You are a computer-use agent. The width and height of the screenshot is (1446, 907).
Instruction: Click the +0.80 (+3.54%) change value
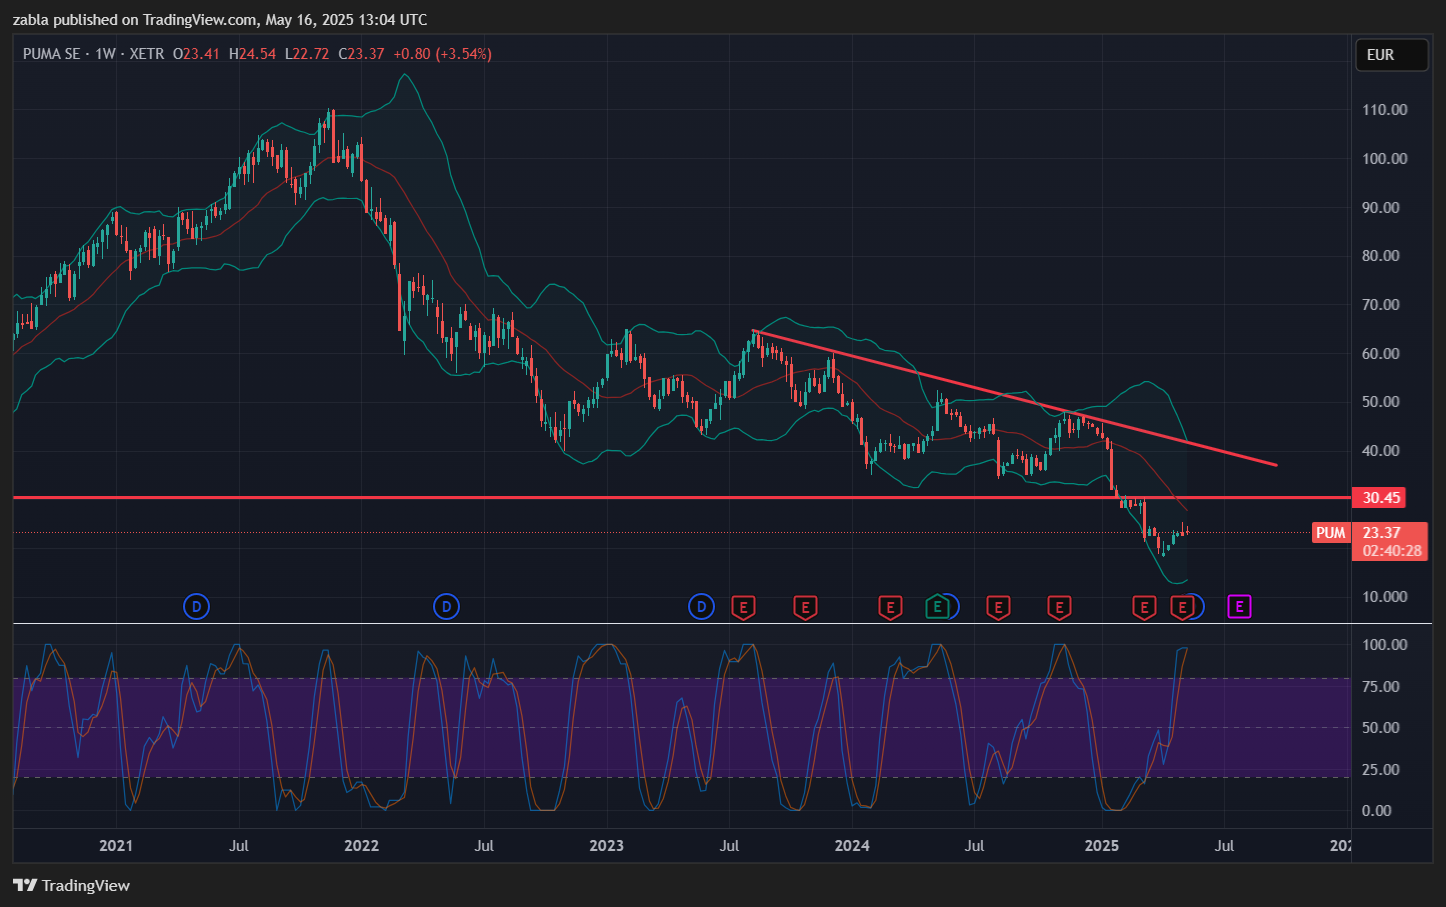point(442,54)
